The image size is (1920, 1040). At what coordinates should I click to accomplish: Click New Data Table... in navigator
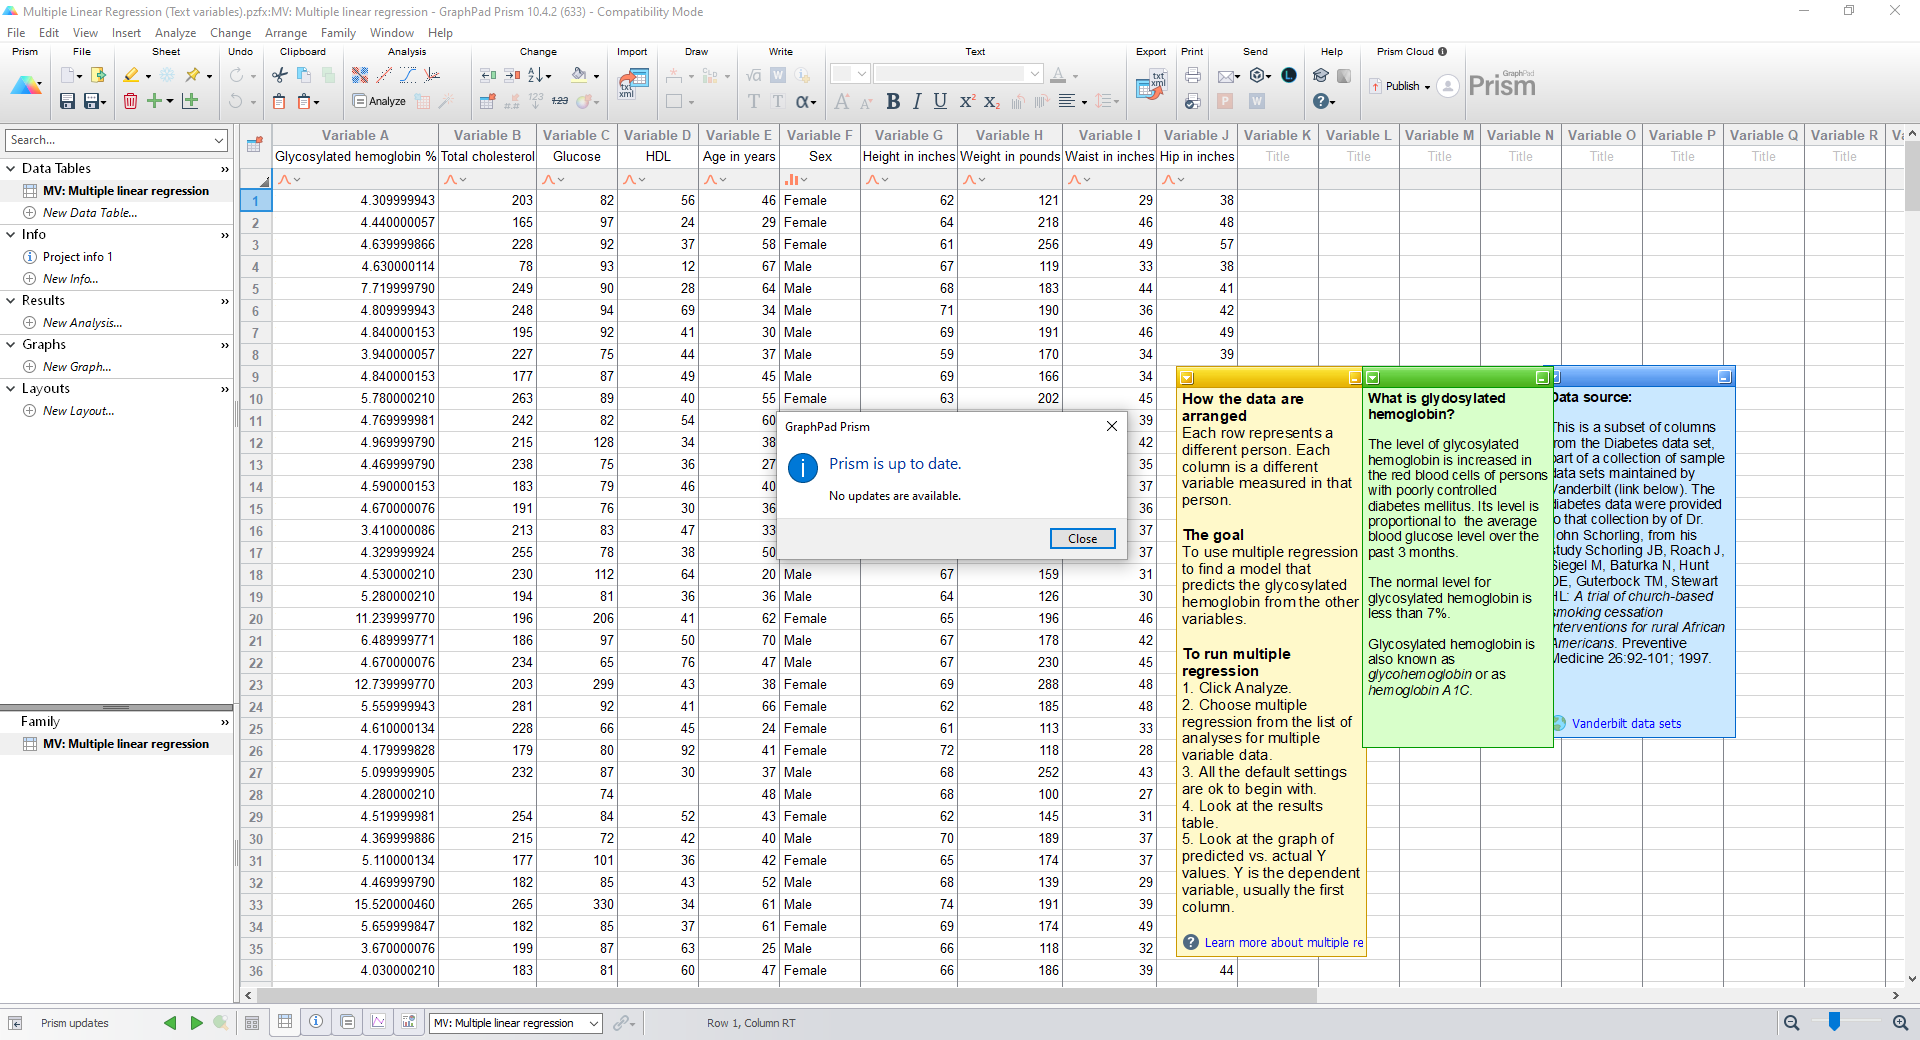click(x=90, y=212)
